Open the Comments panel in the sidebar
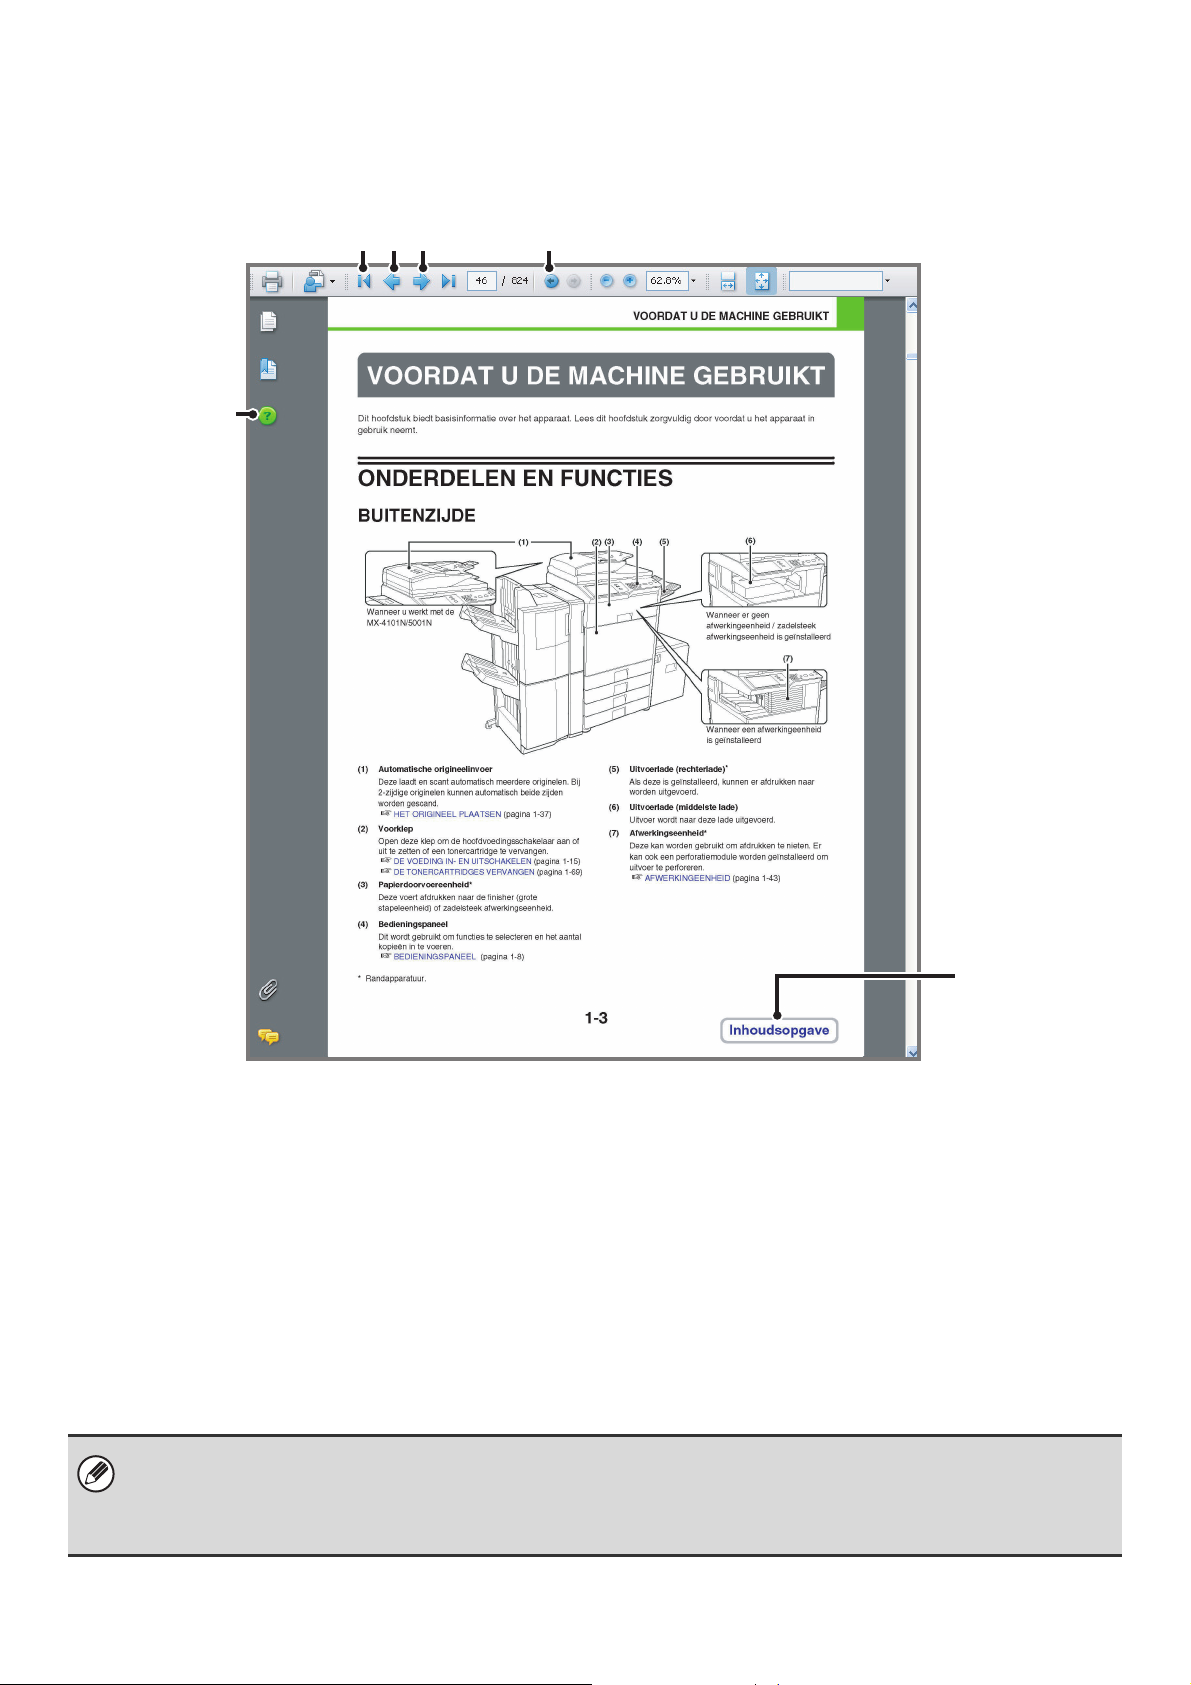Image resolution: width=1191 pixels, height=1685 pixels. [x=268, y=1037]
